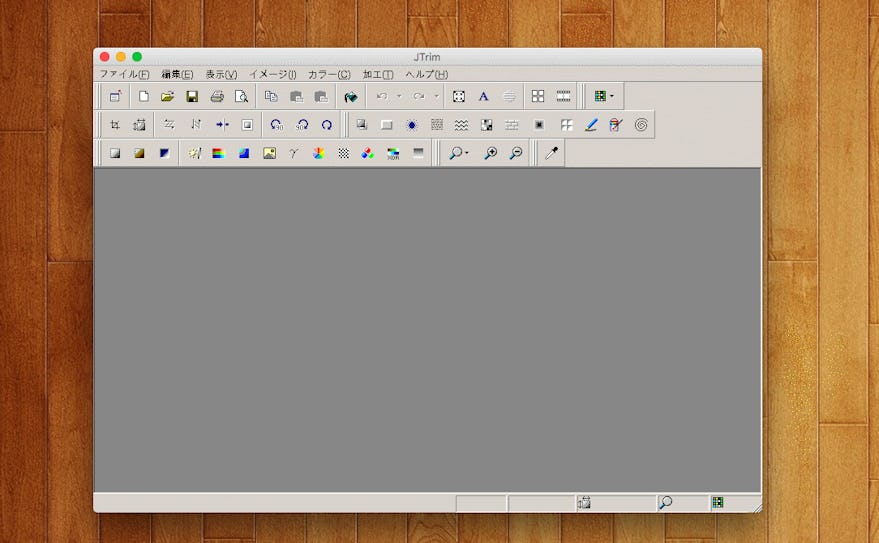The width and height of the screenshot is (879, 543).
Task: Click the print preview icon
Action: [x=241, y=97]
